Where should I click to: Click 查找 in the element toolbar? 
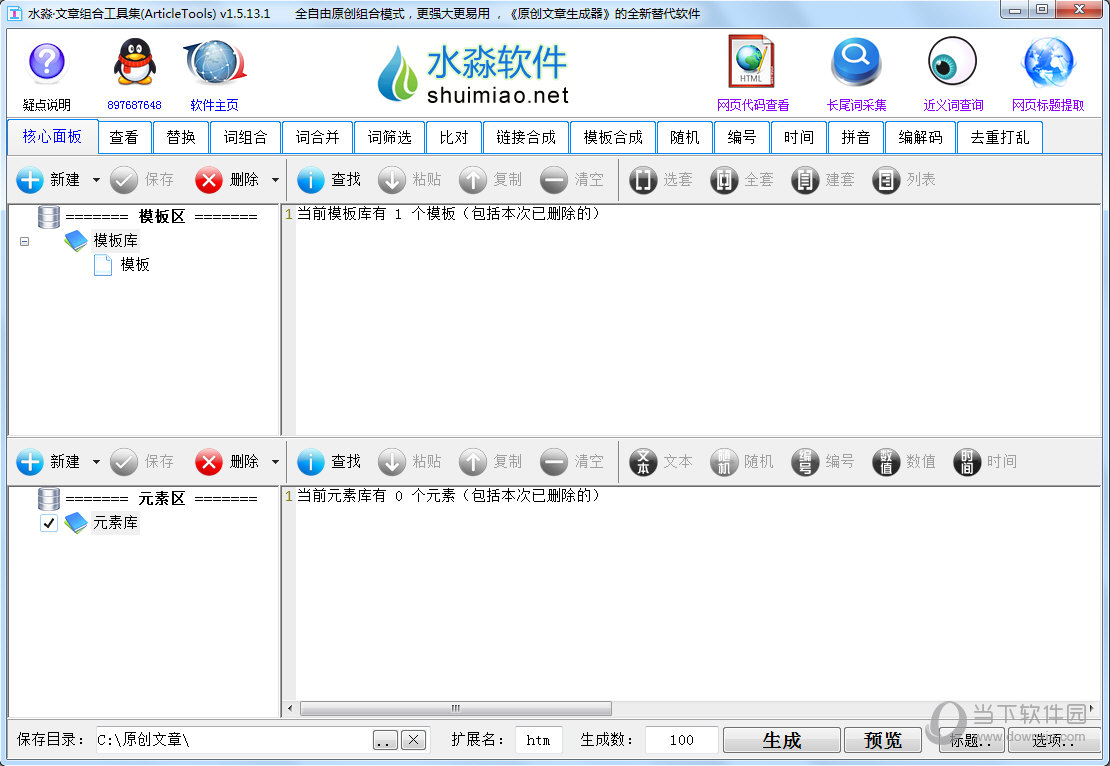pyautogui.click(x=329, y=462)
